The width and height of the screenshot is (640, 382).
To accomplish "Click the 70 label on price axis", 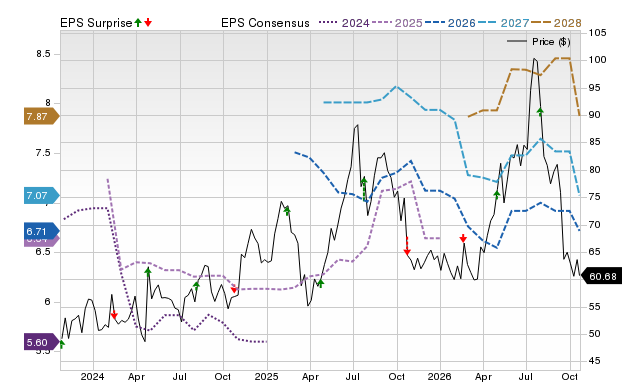I will [594, 224].
